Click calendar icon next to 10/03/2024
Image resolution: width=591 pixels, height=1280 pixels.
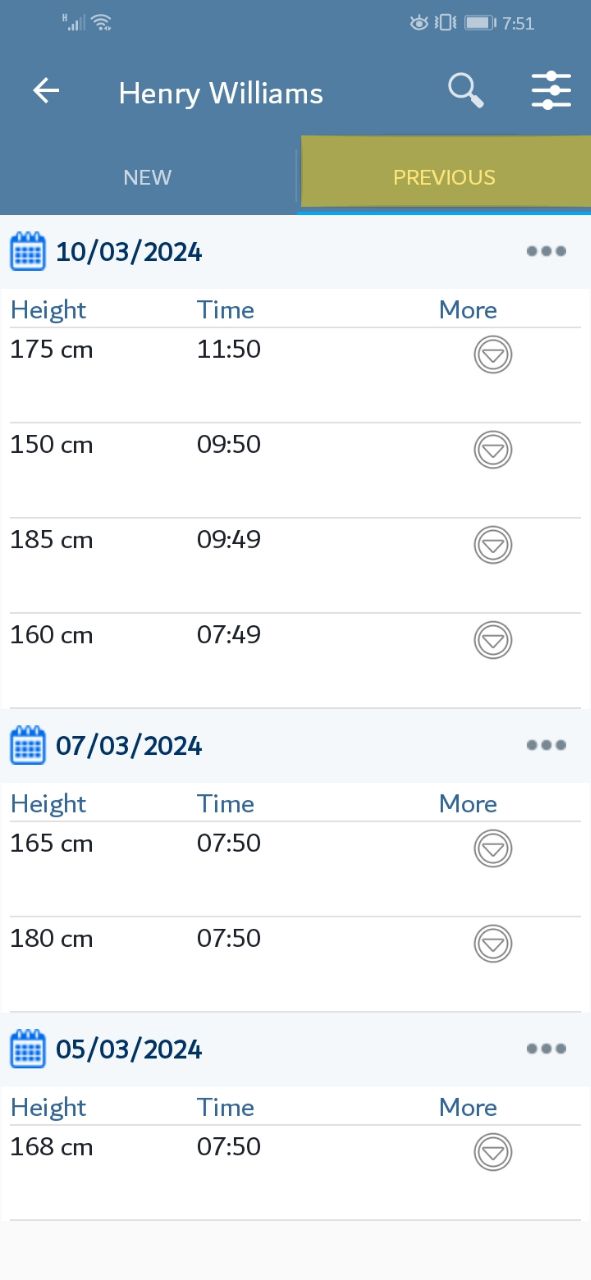28,251
